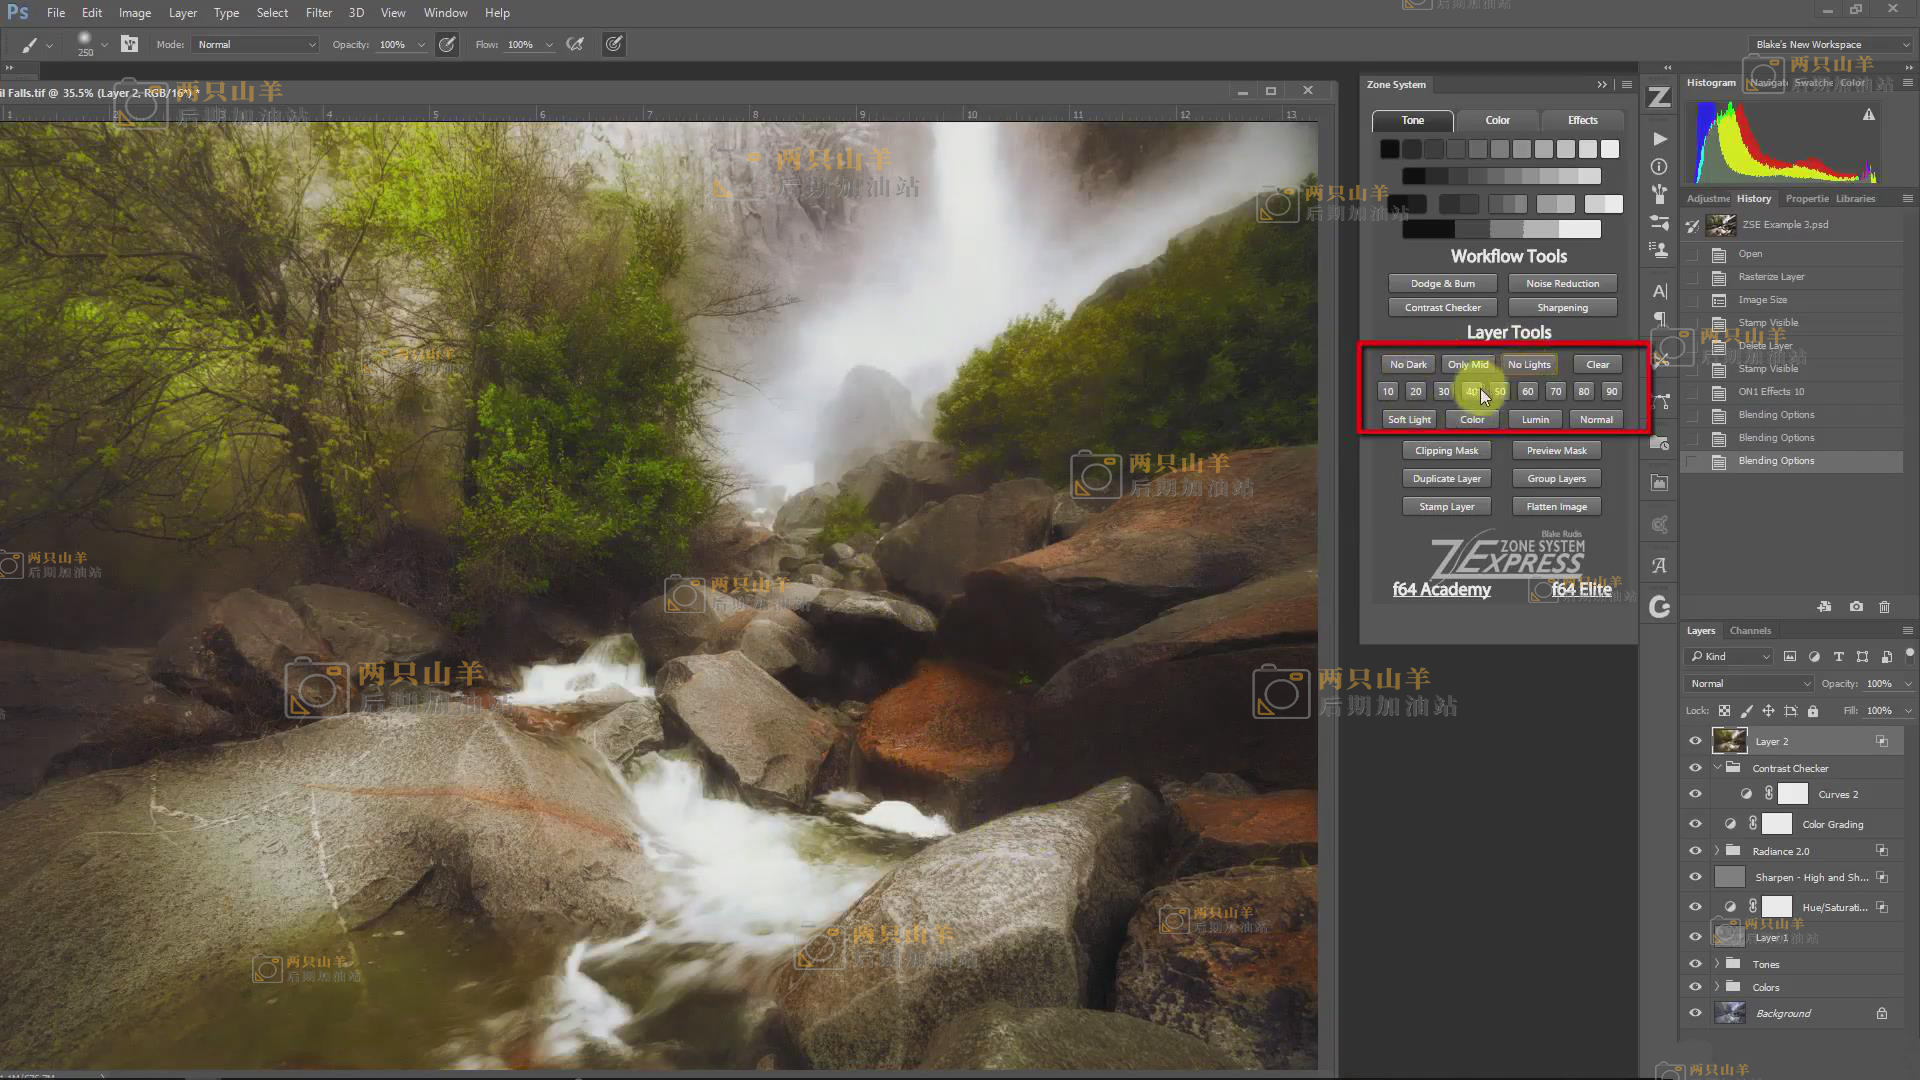Image resolution: width=1920 pixels, height=1080 pixels.
Task: Click lock all padlock icon in Layers
Action: pyautogui.click(x=1813, y=711)
